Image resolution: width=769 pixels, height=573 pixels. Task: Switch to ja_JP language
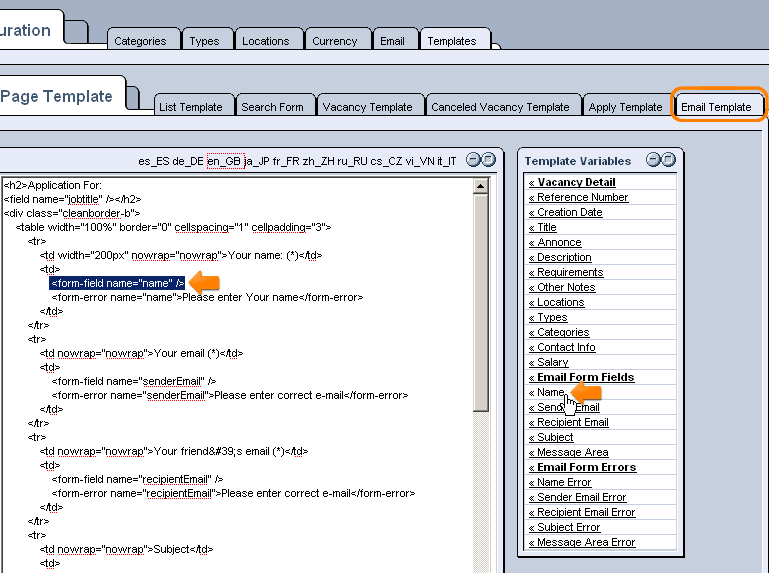click(x=257, y=161)
